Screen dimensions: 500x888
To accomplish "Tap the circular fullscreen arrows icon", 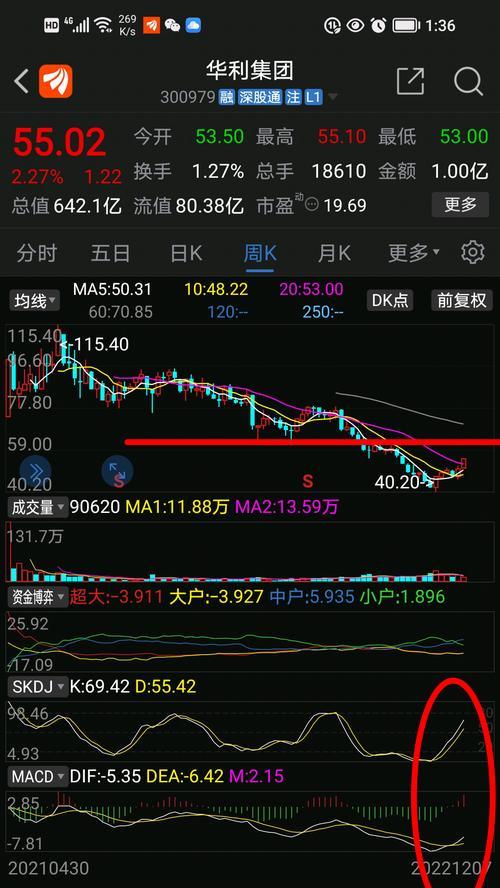I will click(117, 471).
